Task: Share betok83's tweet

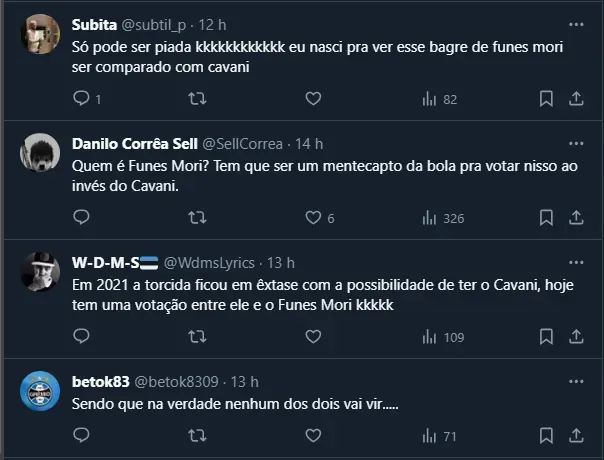Action: click(x=576, y=435)
